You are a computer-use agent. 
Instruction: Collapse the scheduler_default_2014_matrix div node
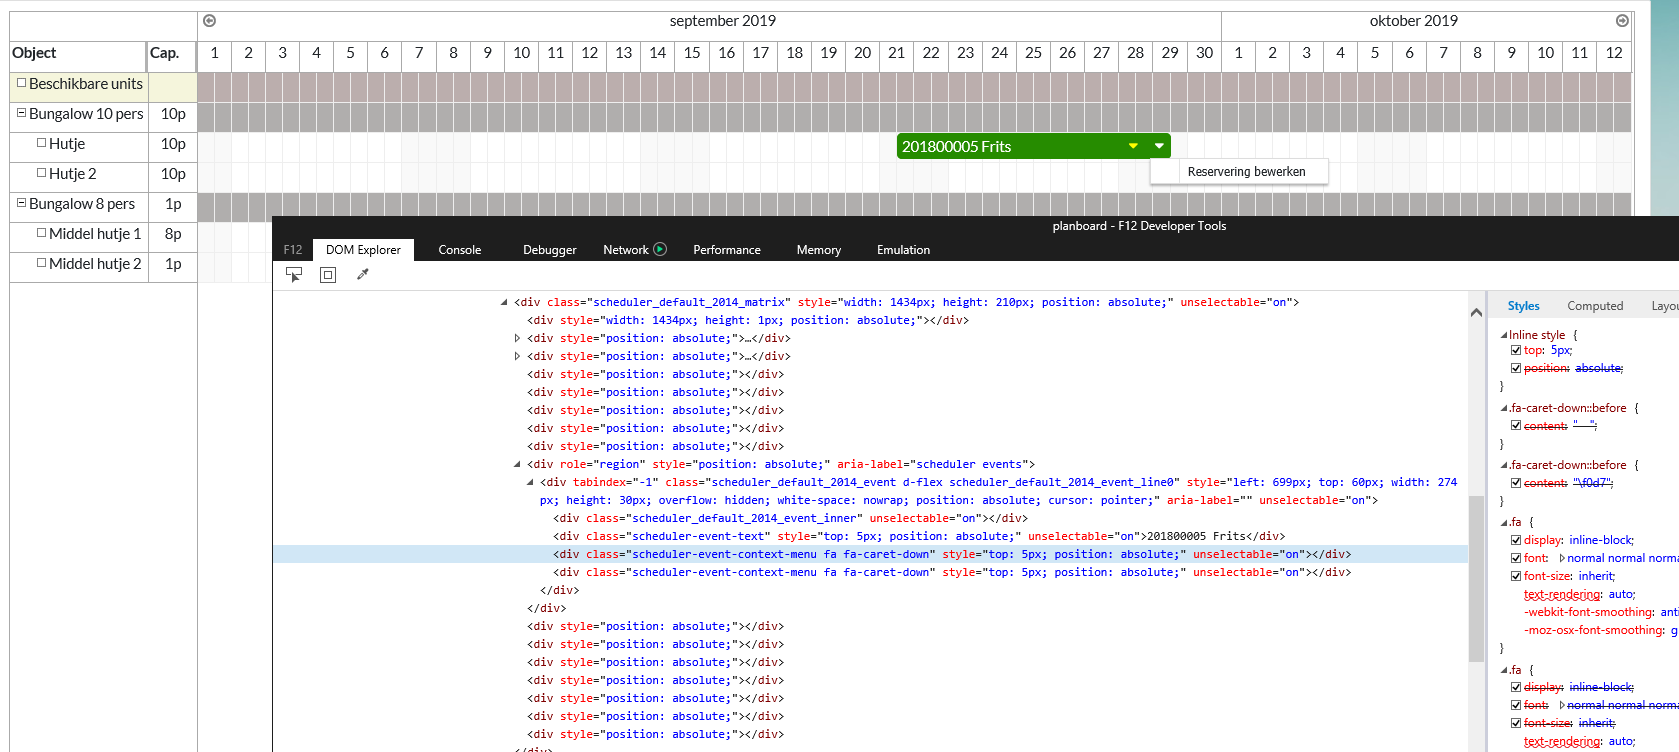click(x=504, y=302)
